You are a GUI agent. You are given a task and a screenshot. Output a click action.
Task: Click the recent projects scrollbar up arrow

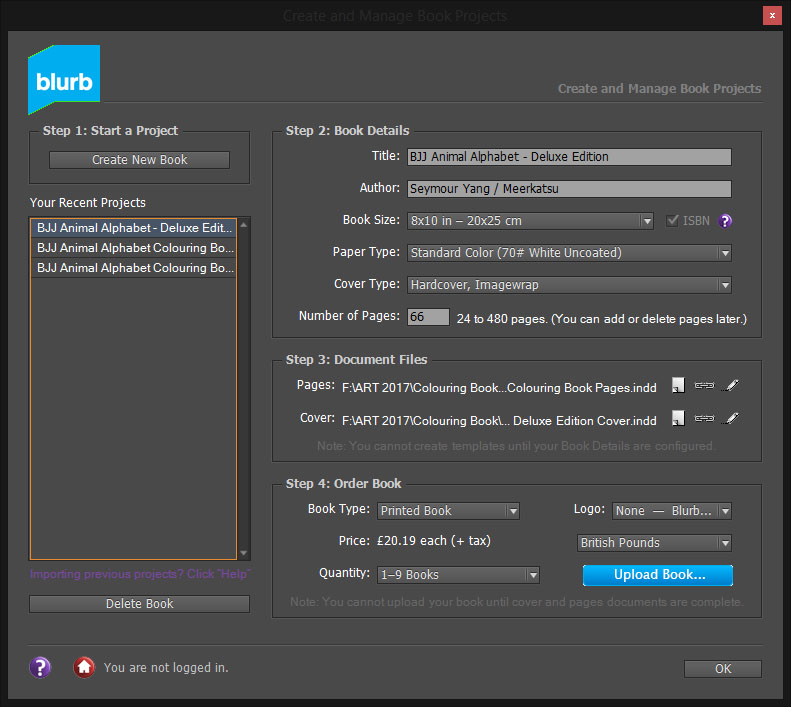coord(244,225)
